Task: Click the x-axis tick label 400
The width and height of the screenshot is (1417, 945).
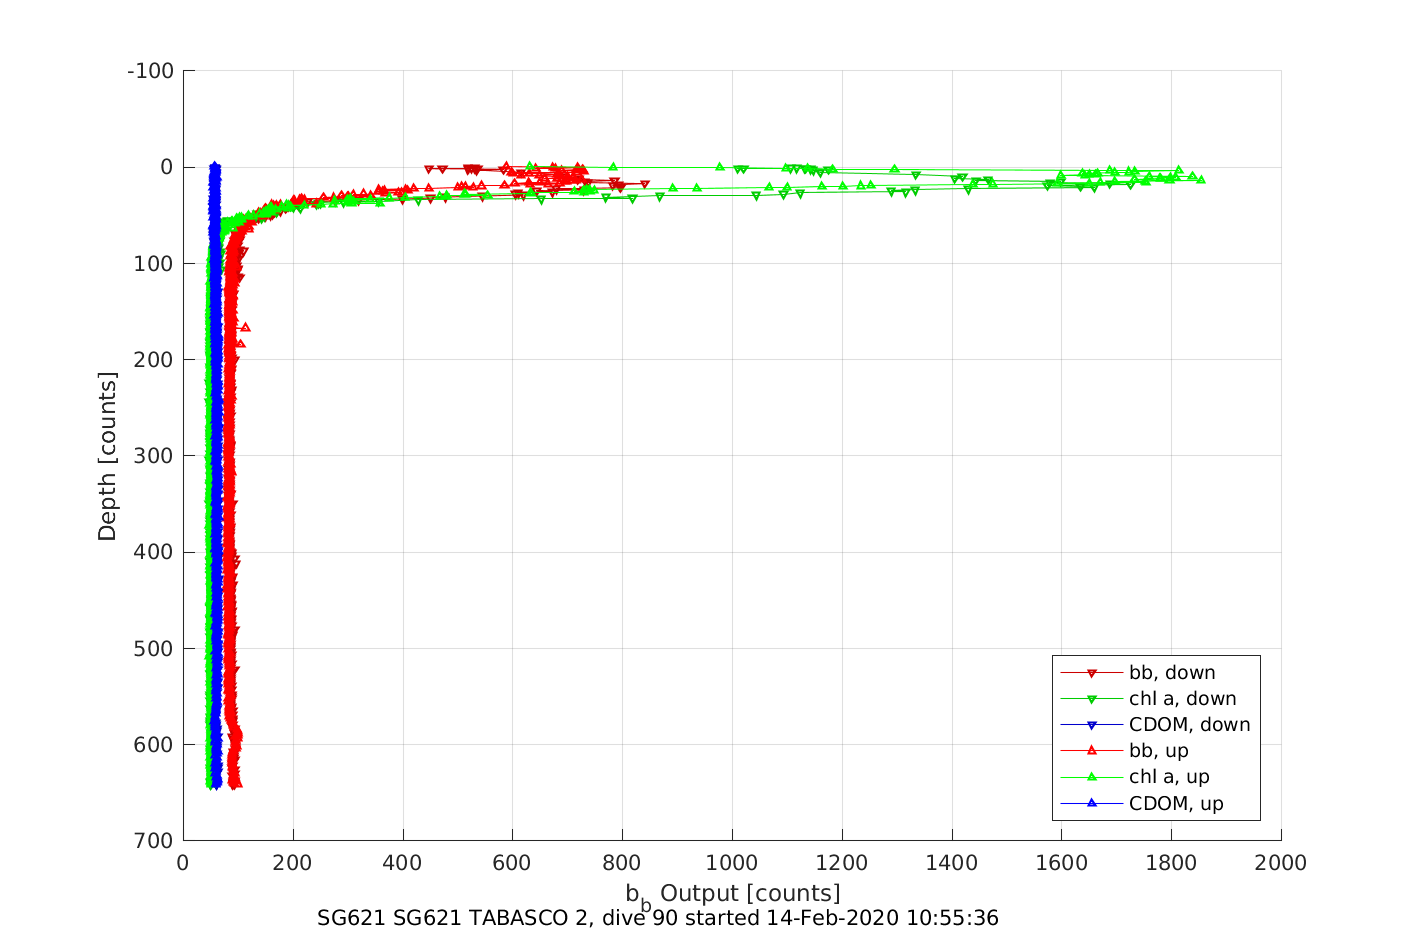Action: point(403,863)
